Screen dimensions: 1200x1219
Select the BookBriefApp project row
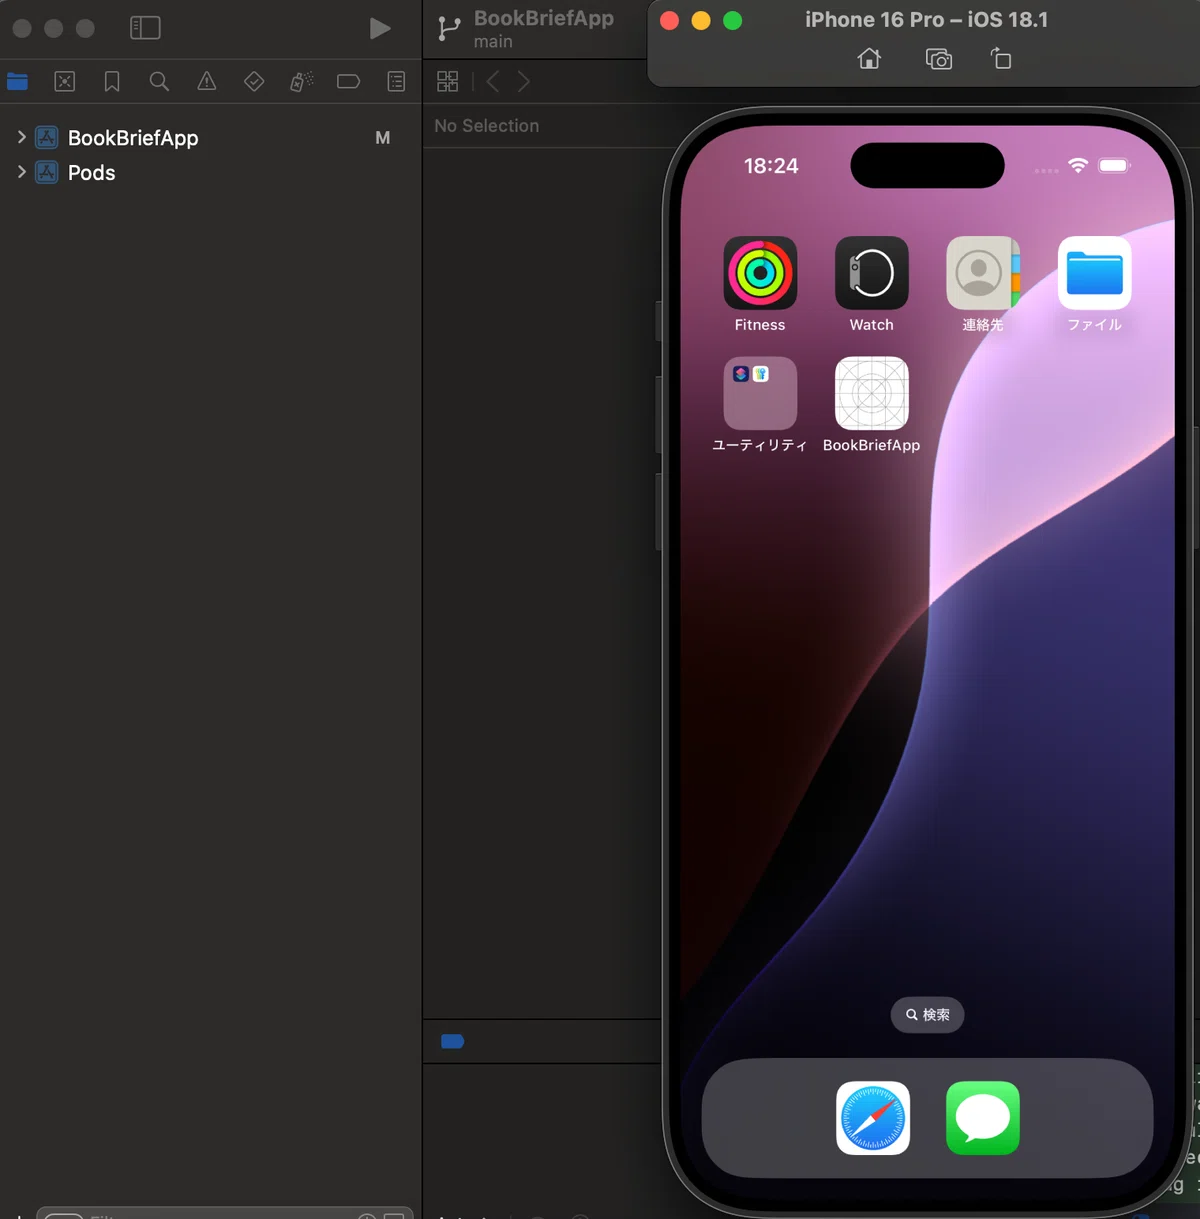(210, 138)
